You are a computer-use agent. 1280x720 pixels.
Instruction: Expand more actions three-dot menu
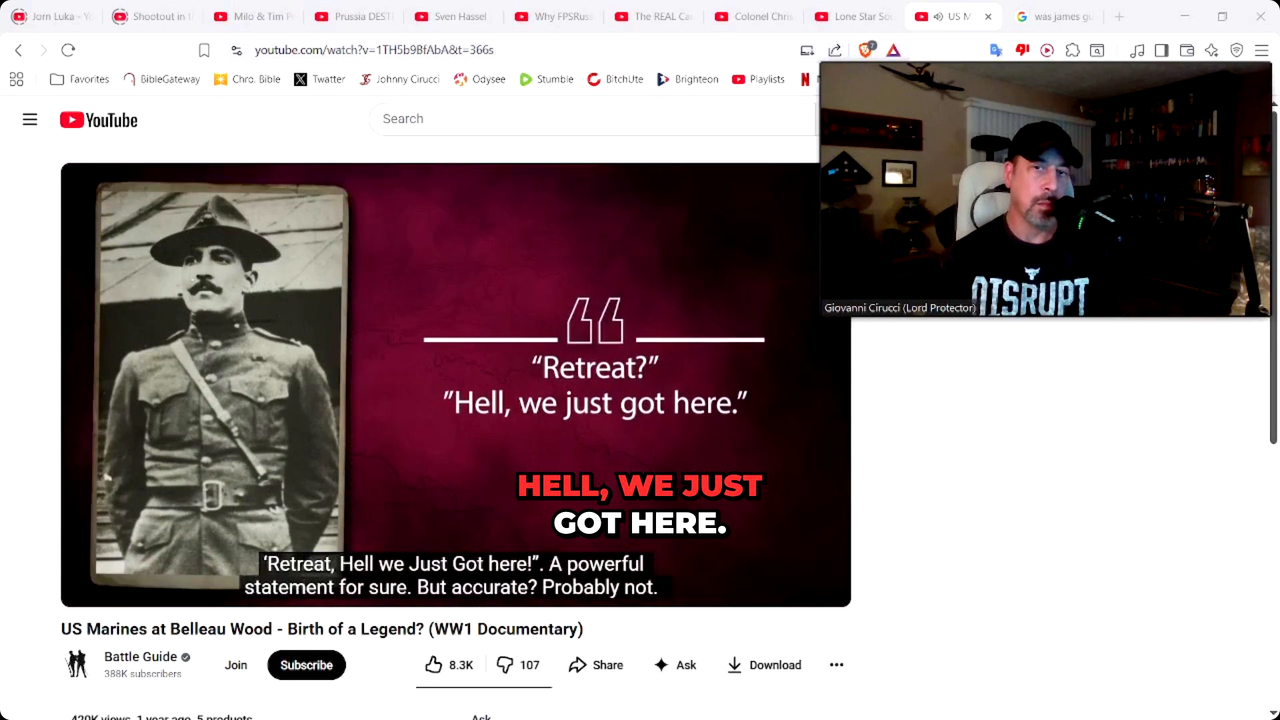pos(836,665)
